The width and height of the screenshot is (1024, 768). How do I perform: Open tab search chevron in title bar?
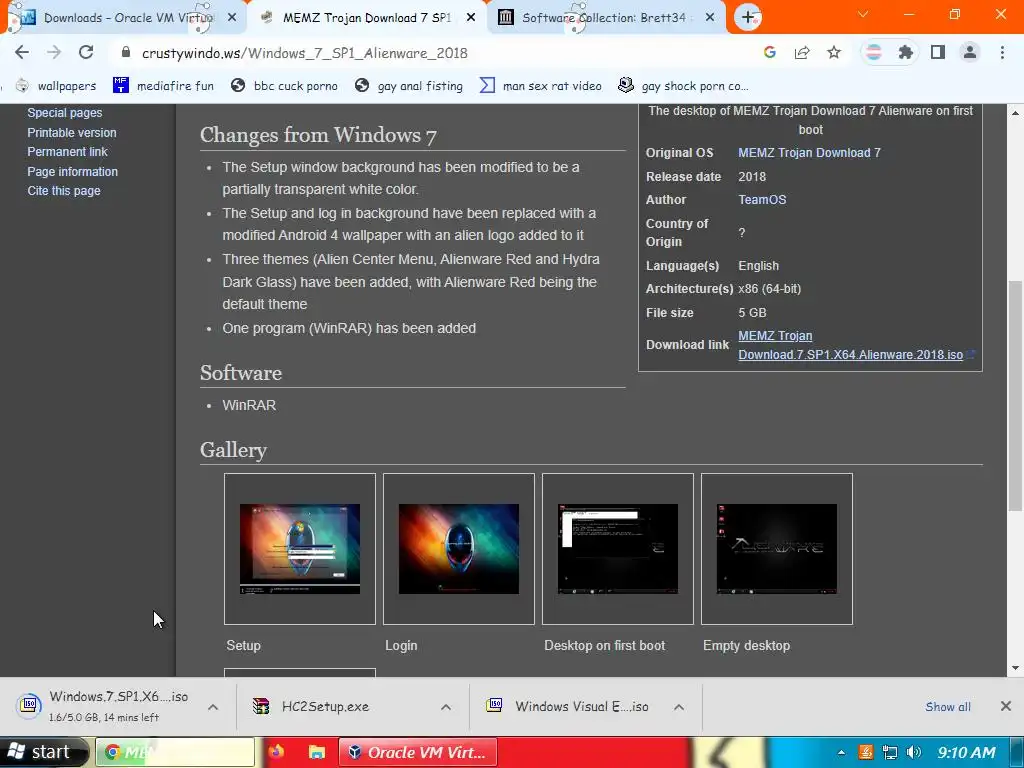point(863,14)
